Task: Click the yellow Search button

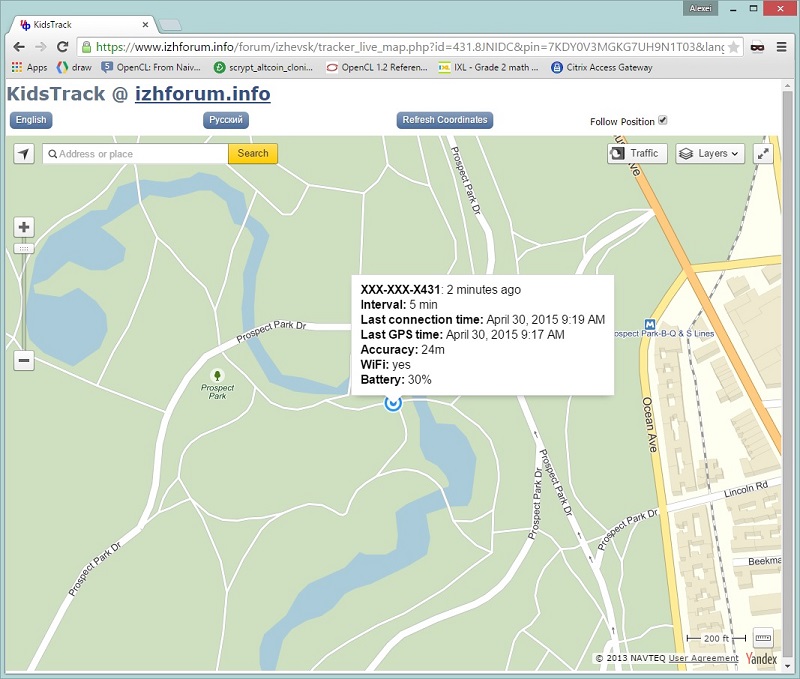Action: (x=253, y=154)
